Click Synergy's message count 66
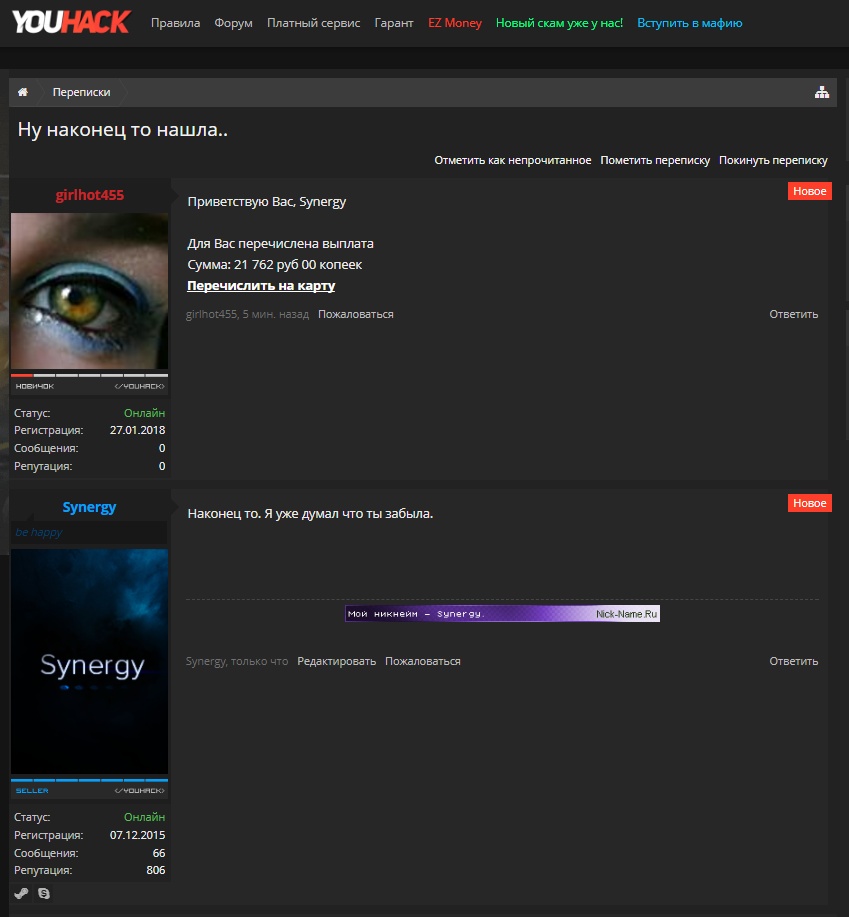Screen dimensions: 849x917 158,853
